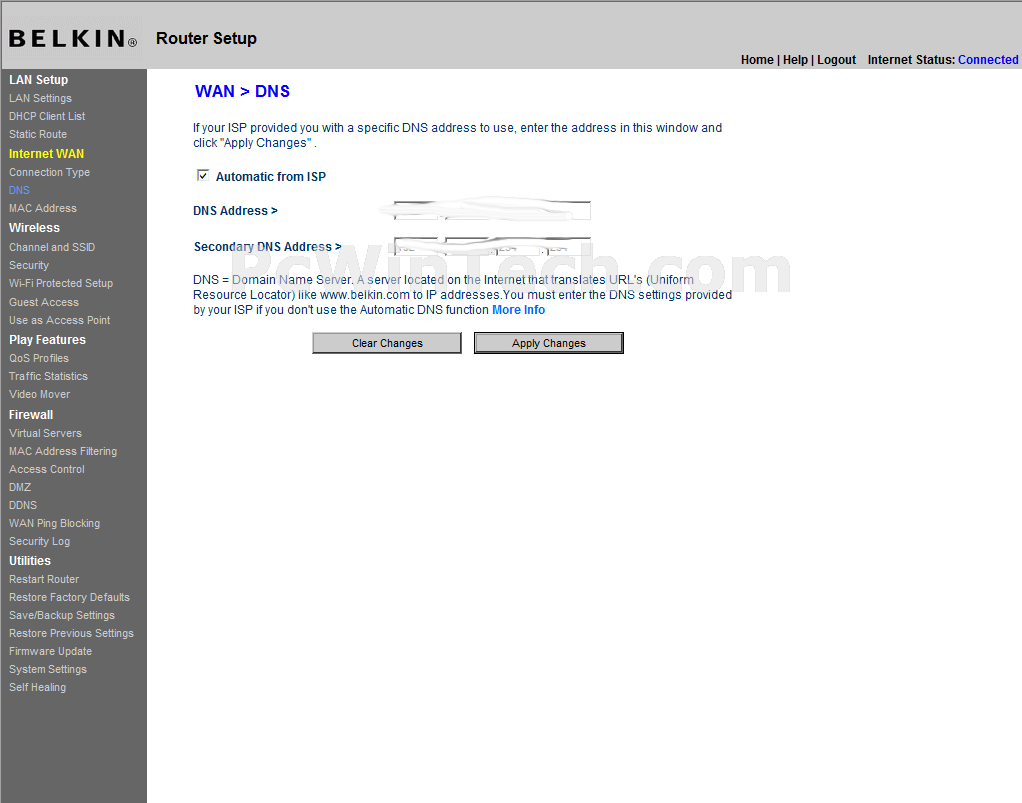
Task: Open Guest Access settings
Action: coord(44,302)
